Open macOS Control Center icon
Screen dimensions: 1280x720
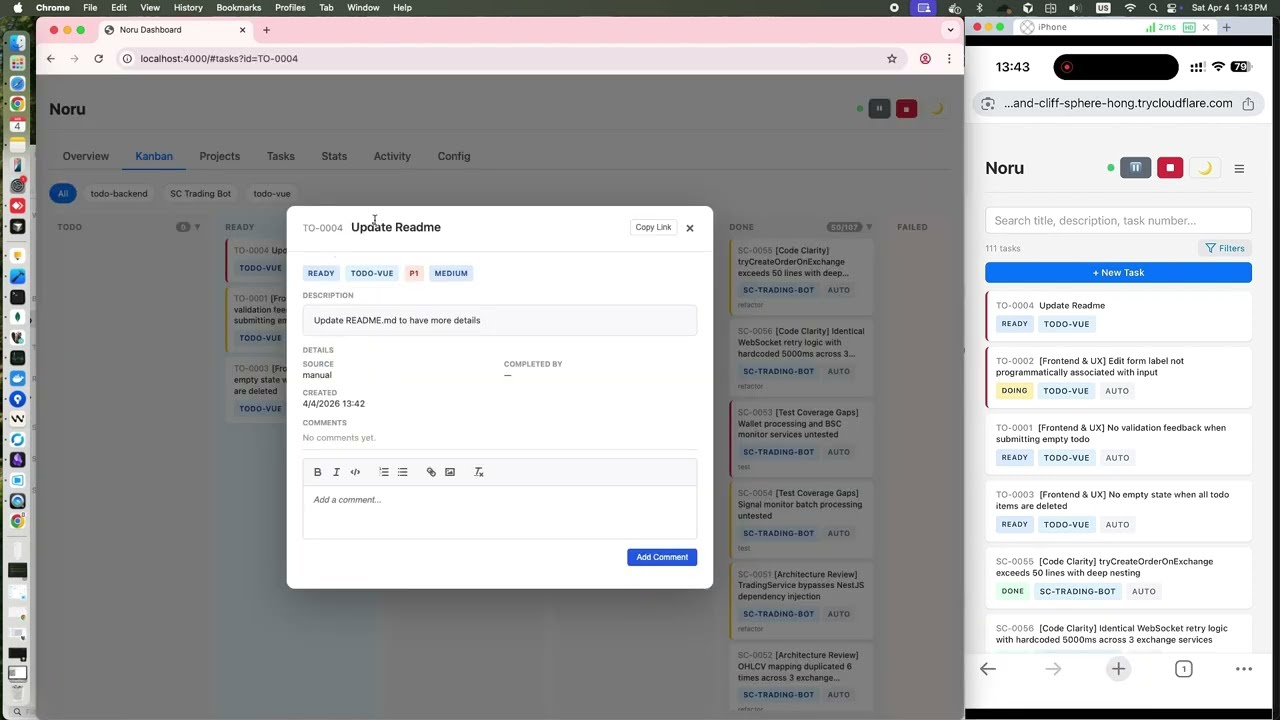pos(1171,8)
